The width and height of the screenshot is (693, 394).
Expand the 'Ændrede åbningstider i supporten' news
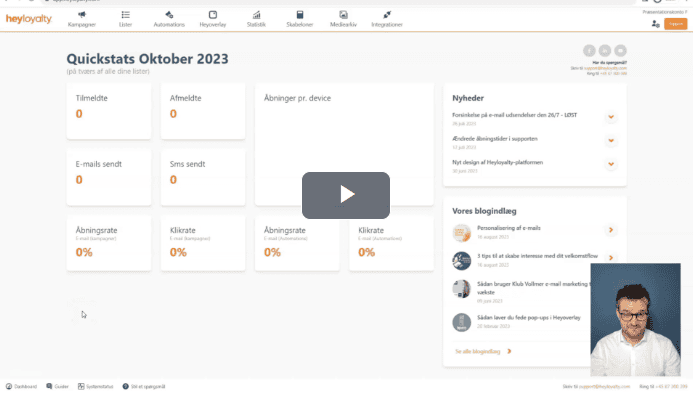(x=611, y=140)
